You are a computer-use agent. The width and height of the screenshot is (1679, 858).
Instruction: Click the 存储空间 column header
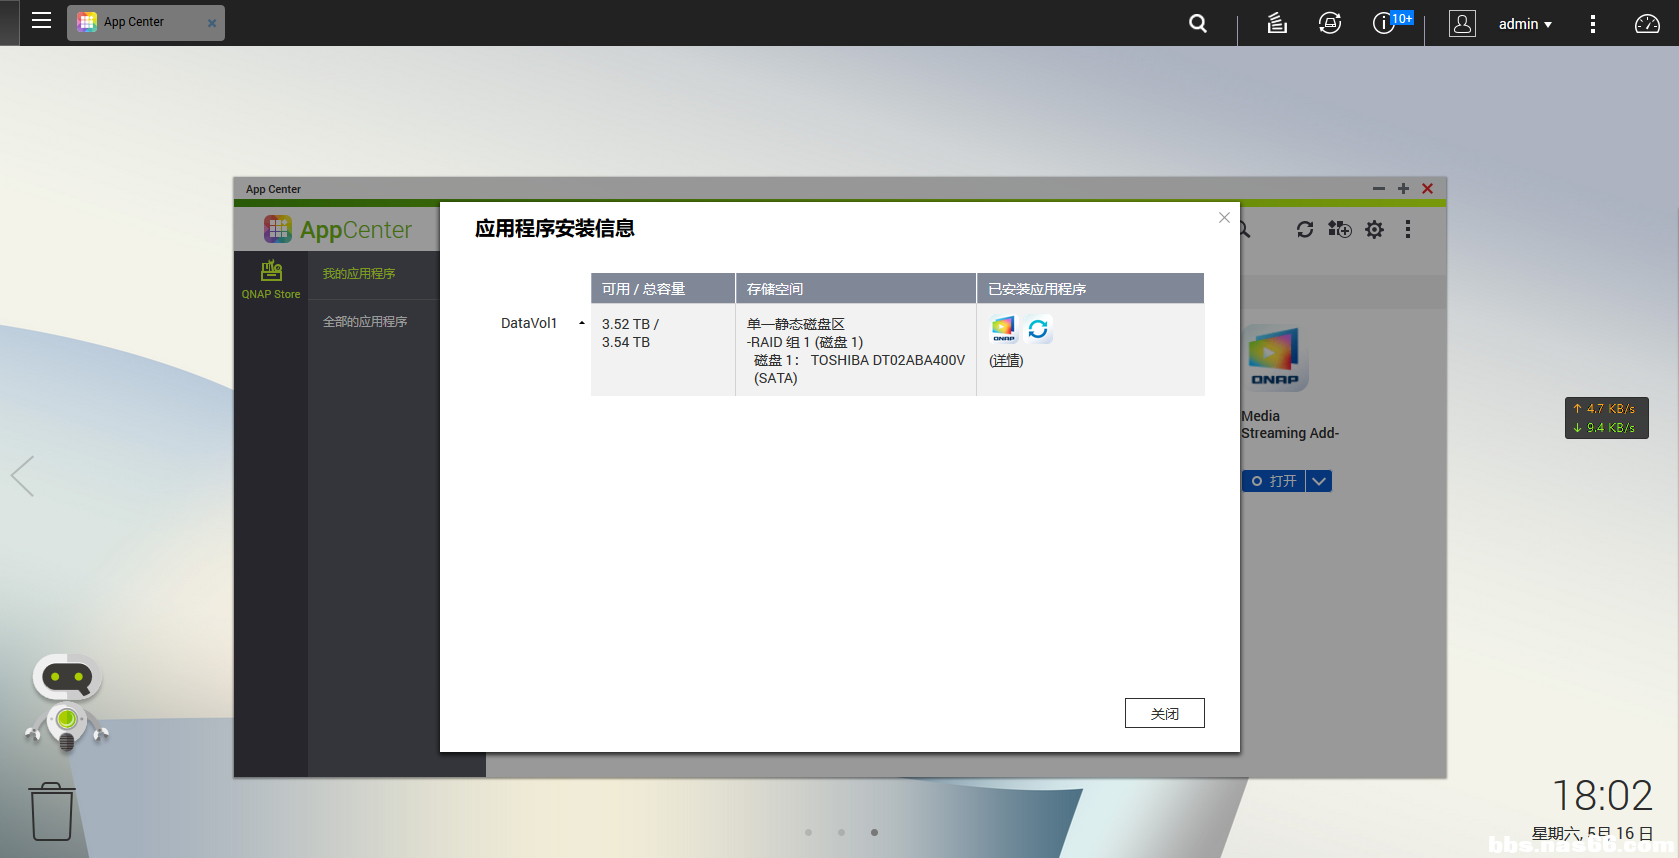pyautogui.click(x=856, y=288)
